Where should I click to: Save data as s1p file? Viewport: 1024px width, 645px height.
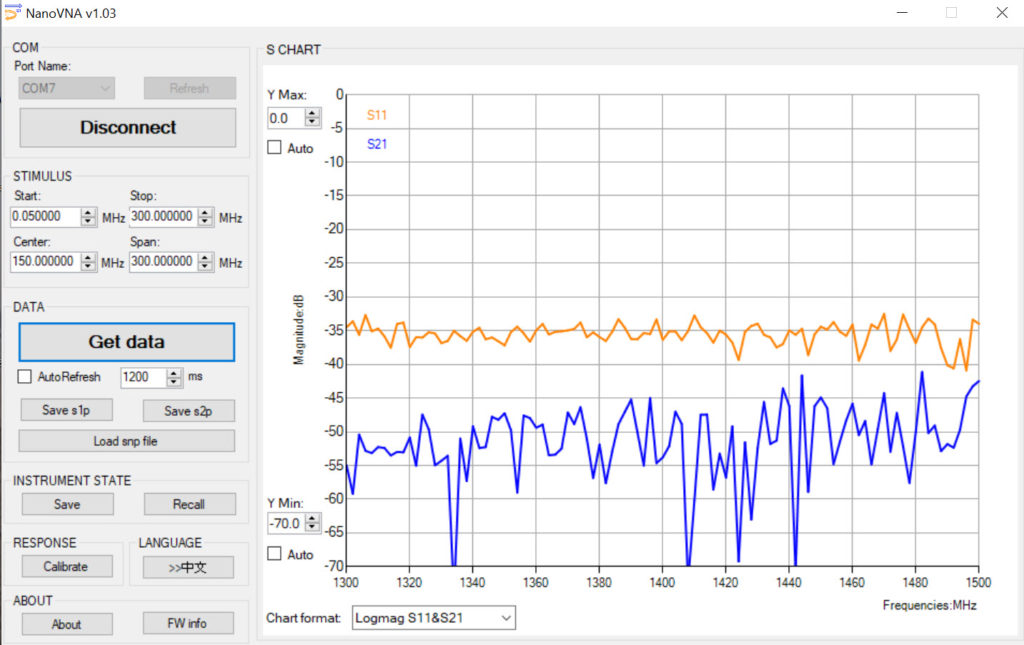(x=67, y=410)
